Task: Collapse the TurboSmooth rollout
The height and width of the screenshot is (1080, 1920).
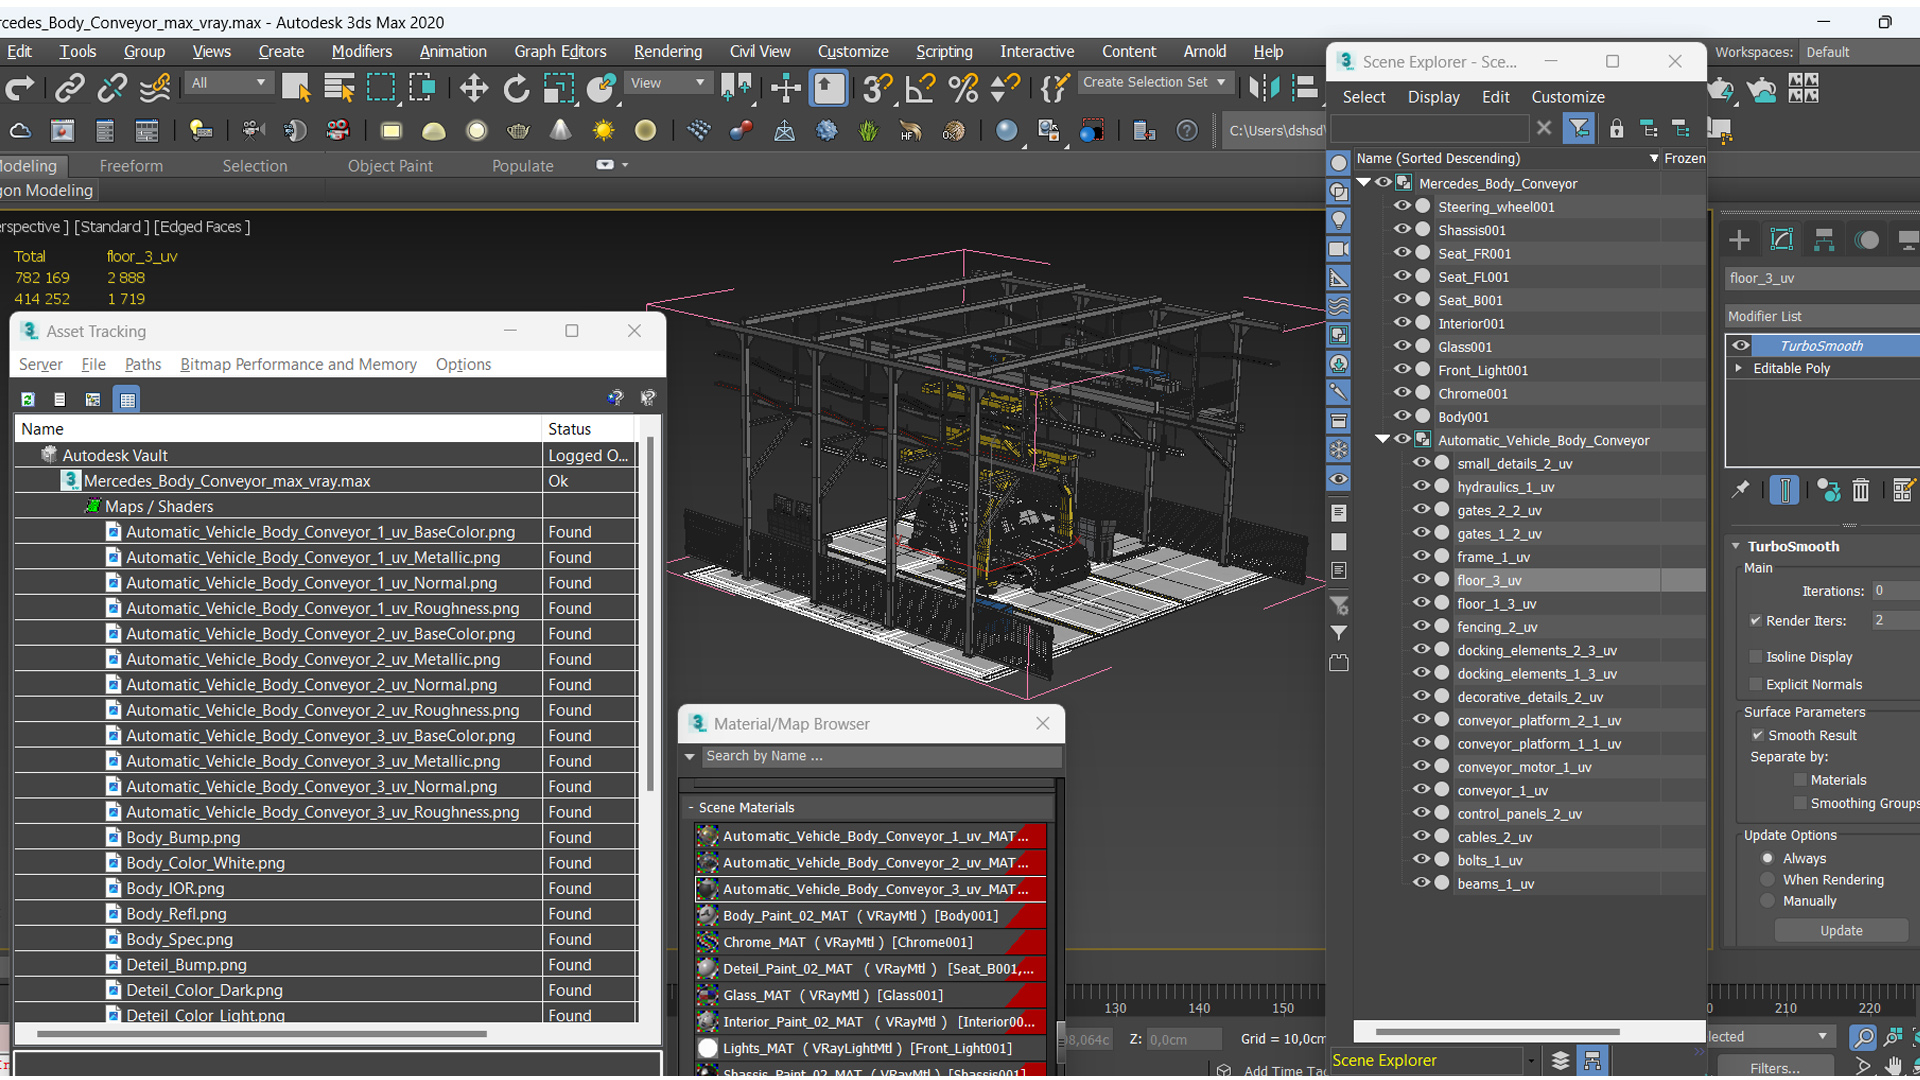Action: pyautogui.click(x=1736, y=546)
